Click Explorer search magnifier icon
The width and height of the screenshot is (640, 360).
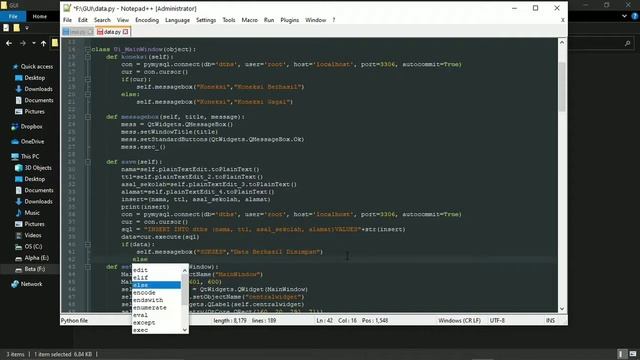tap(627, 43)
